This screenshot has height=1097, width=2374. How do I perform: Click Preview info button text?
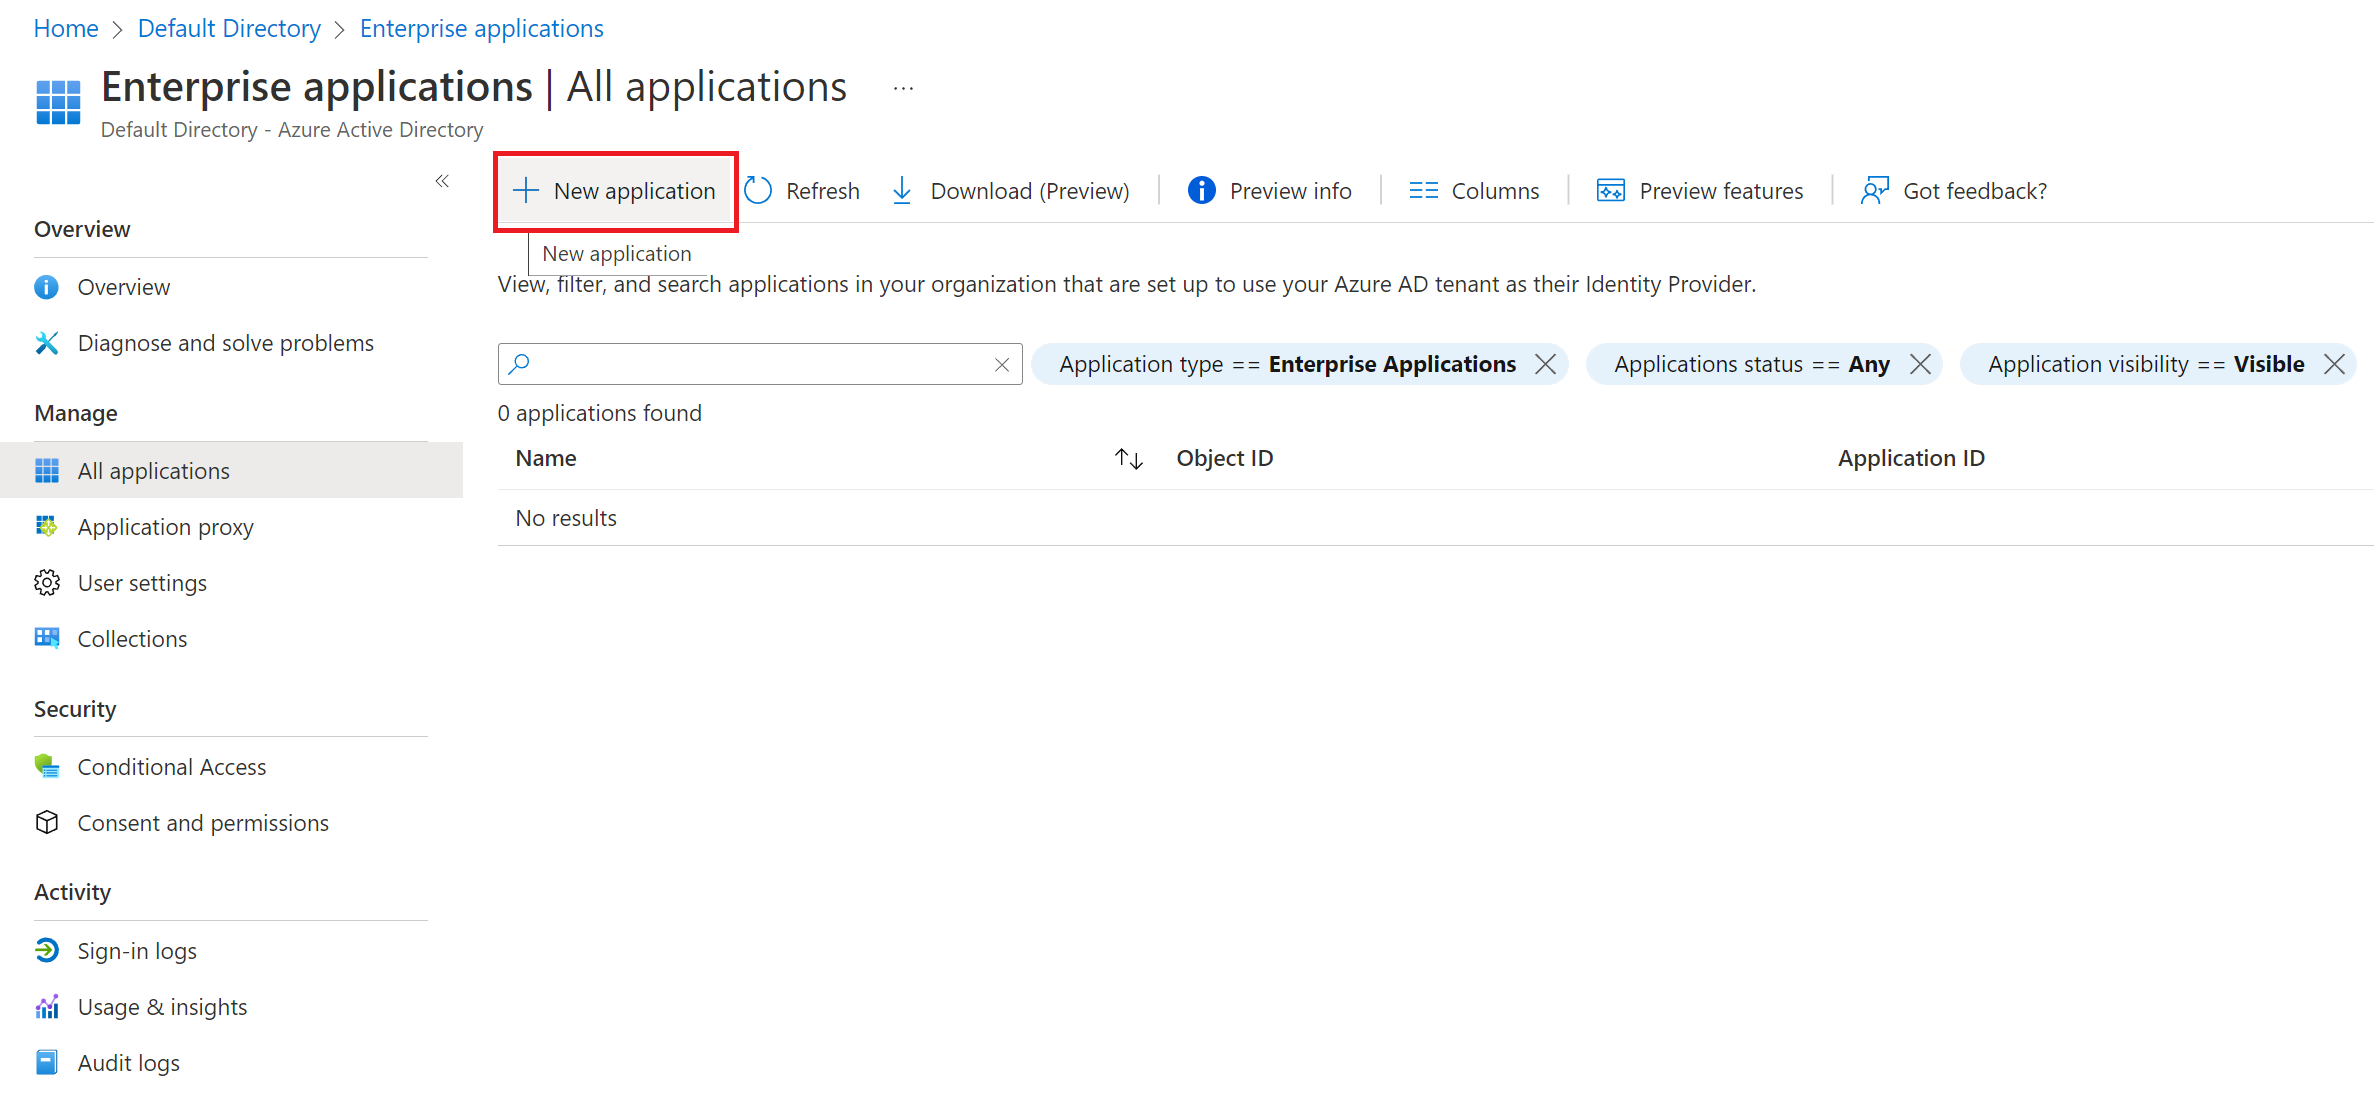pyautogui.click(x=1290, y=191)
